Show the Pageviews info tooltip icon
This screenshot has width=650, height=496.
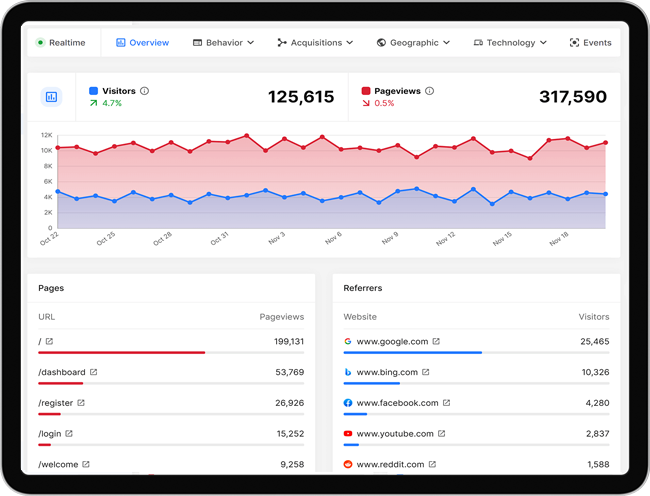coord(429,91)
